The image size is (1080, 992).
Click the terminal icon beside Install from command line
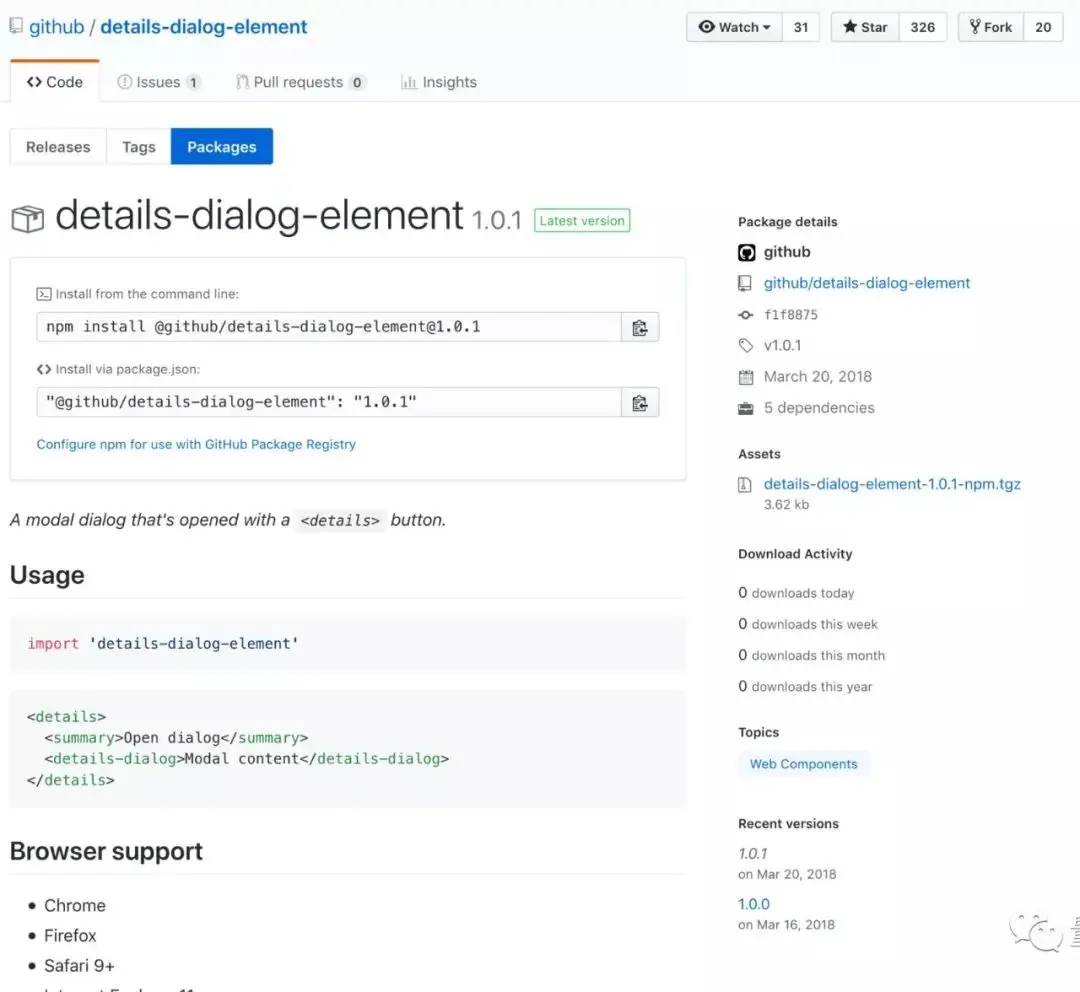(43, 294)
